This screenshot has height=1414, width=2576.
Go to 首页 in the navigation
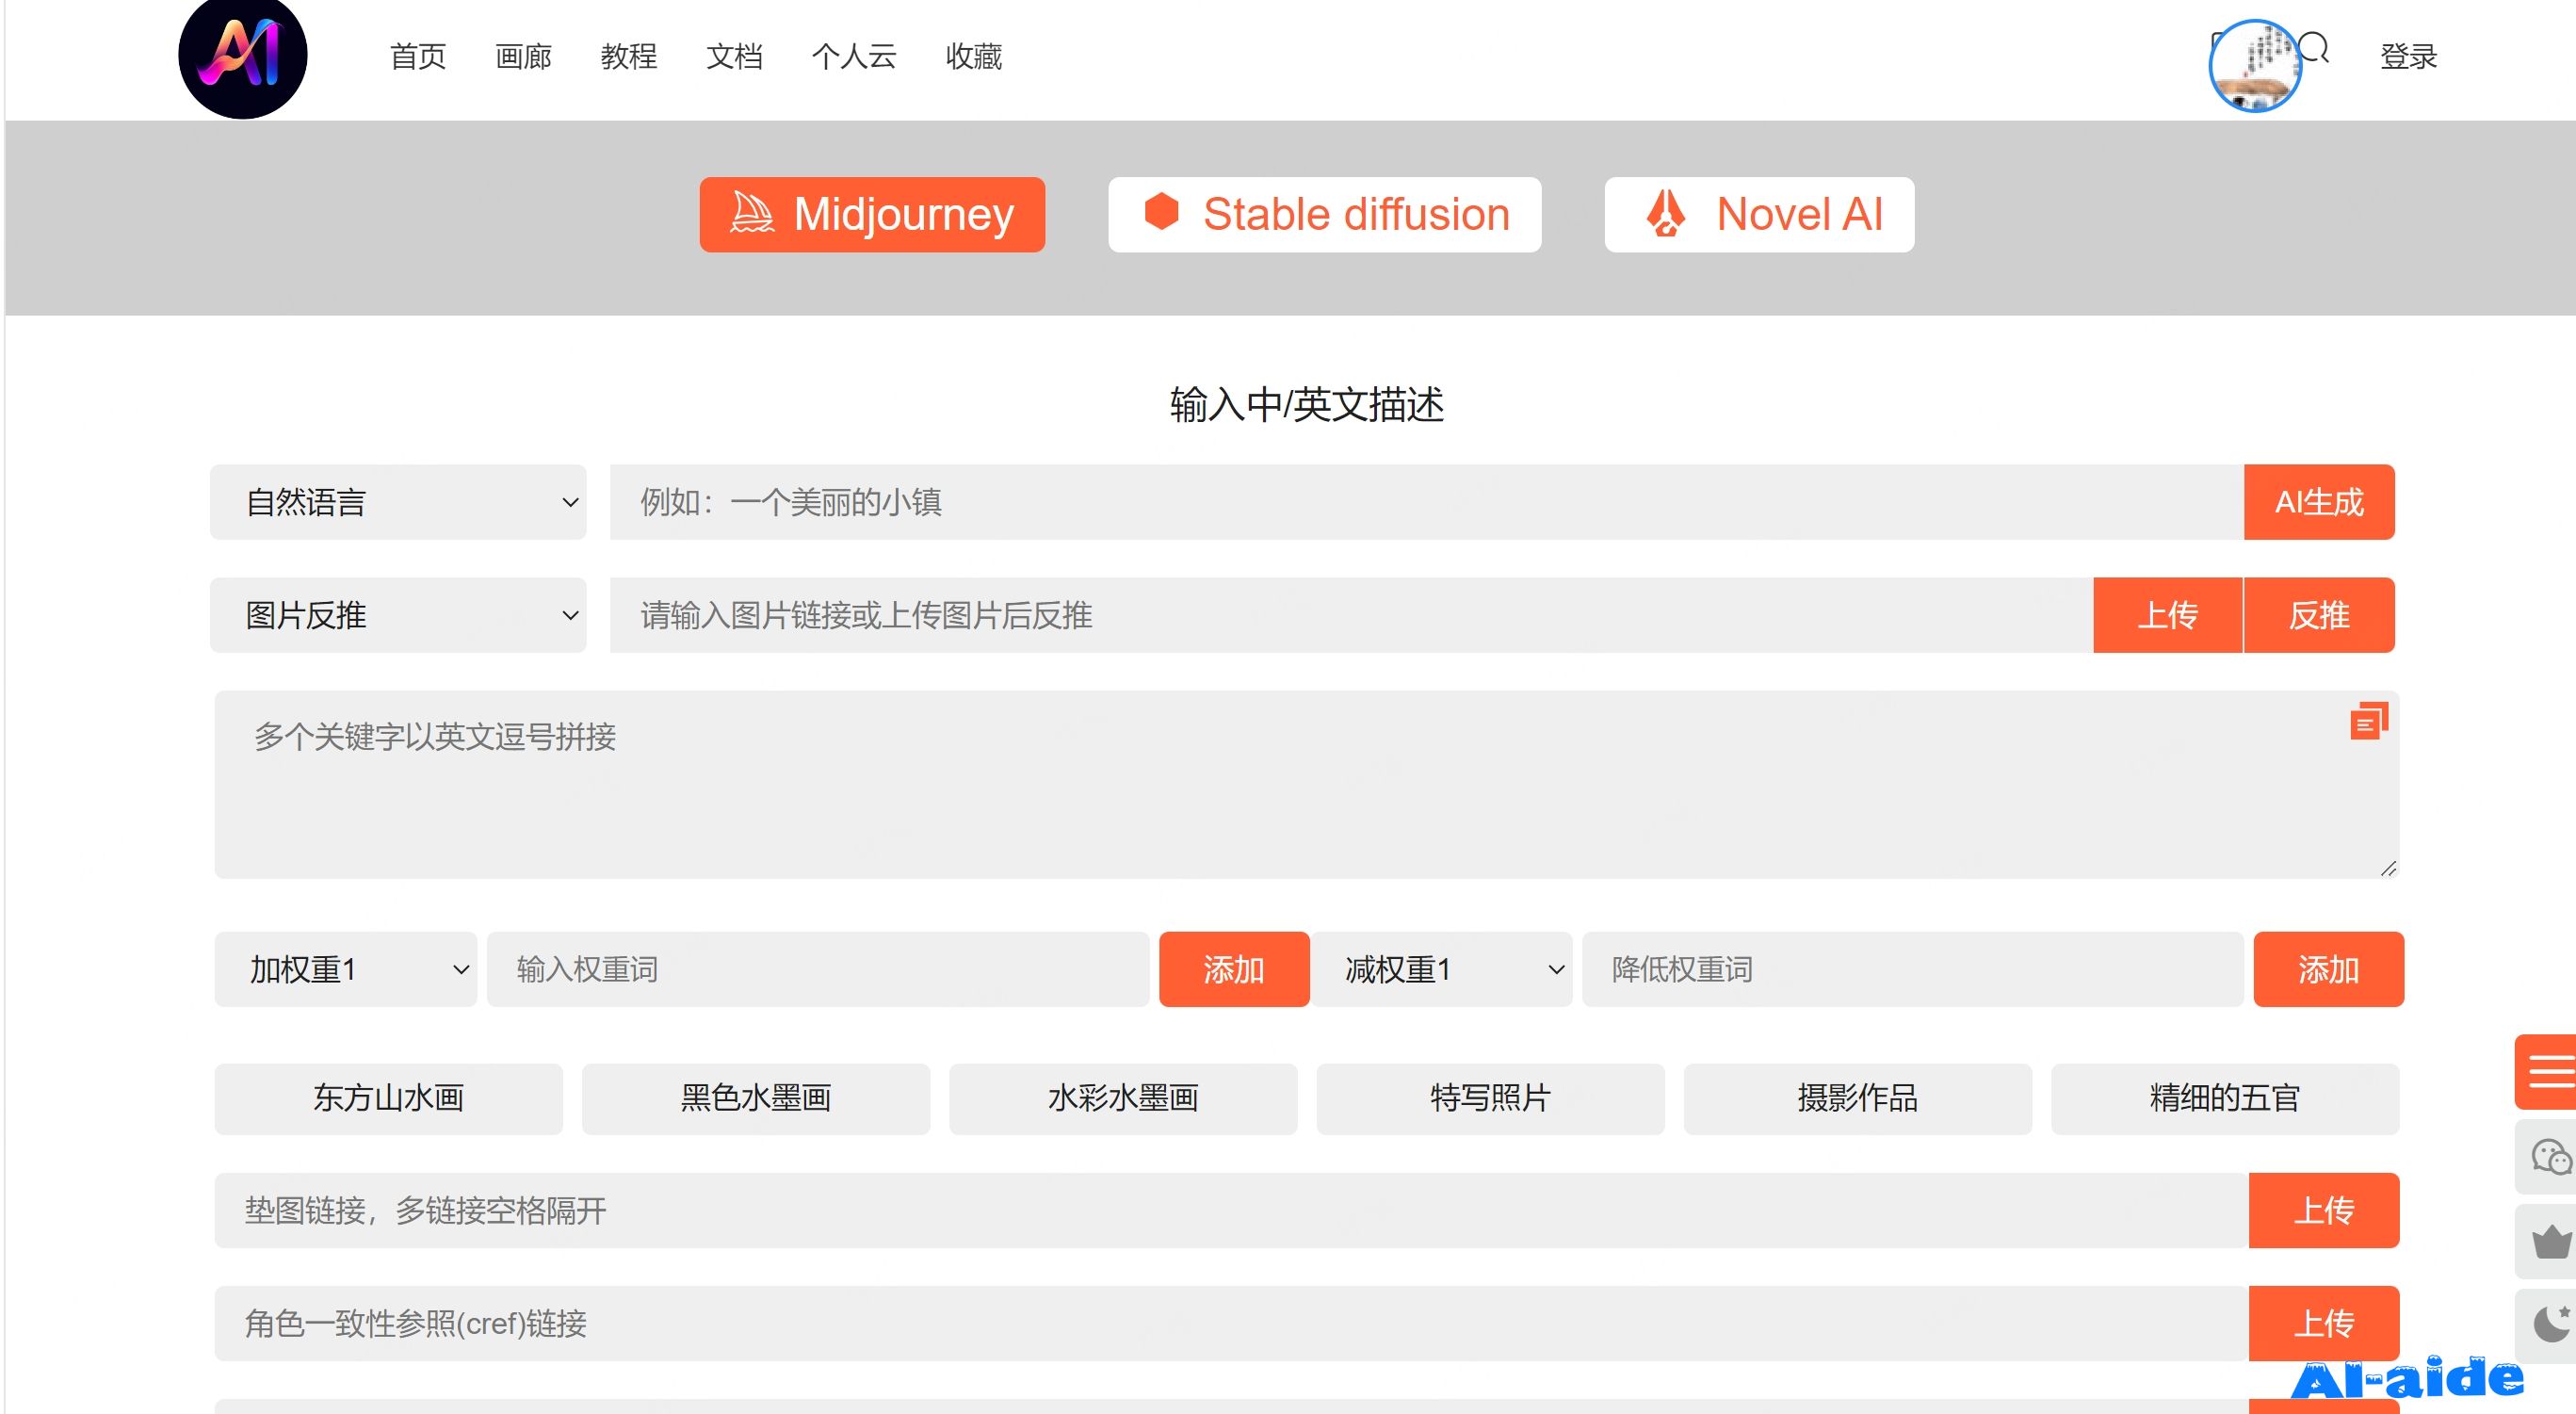click(x=418, y=56)
